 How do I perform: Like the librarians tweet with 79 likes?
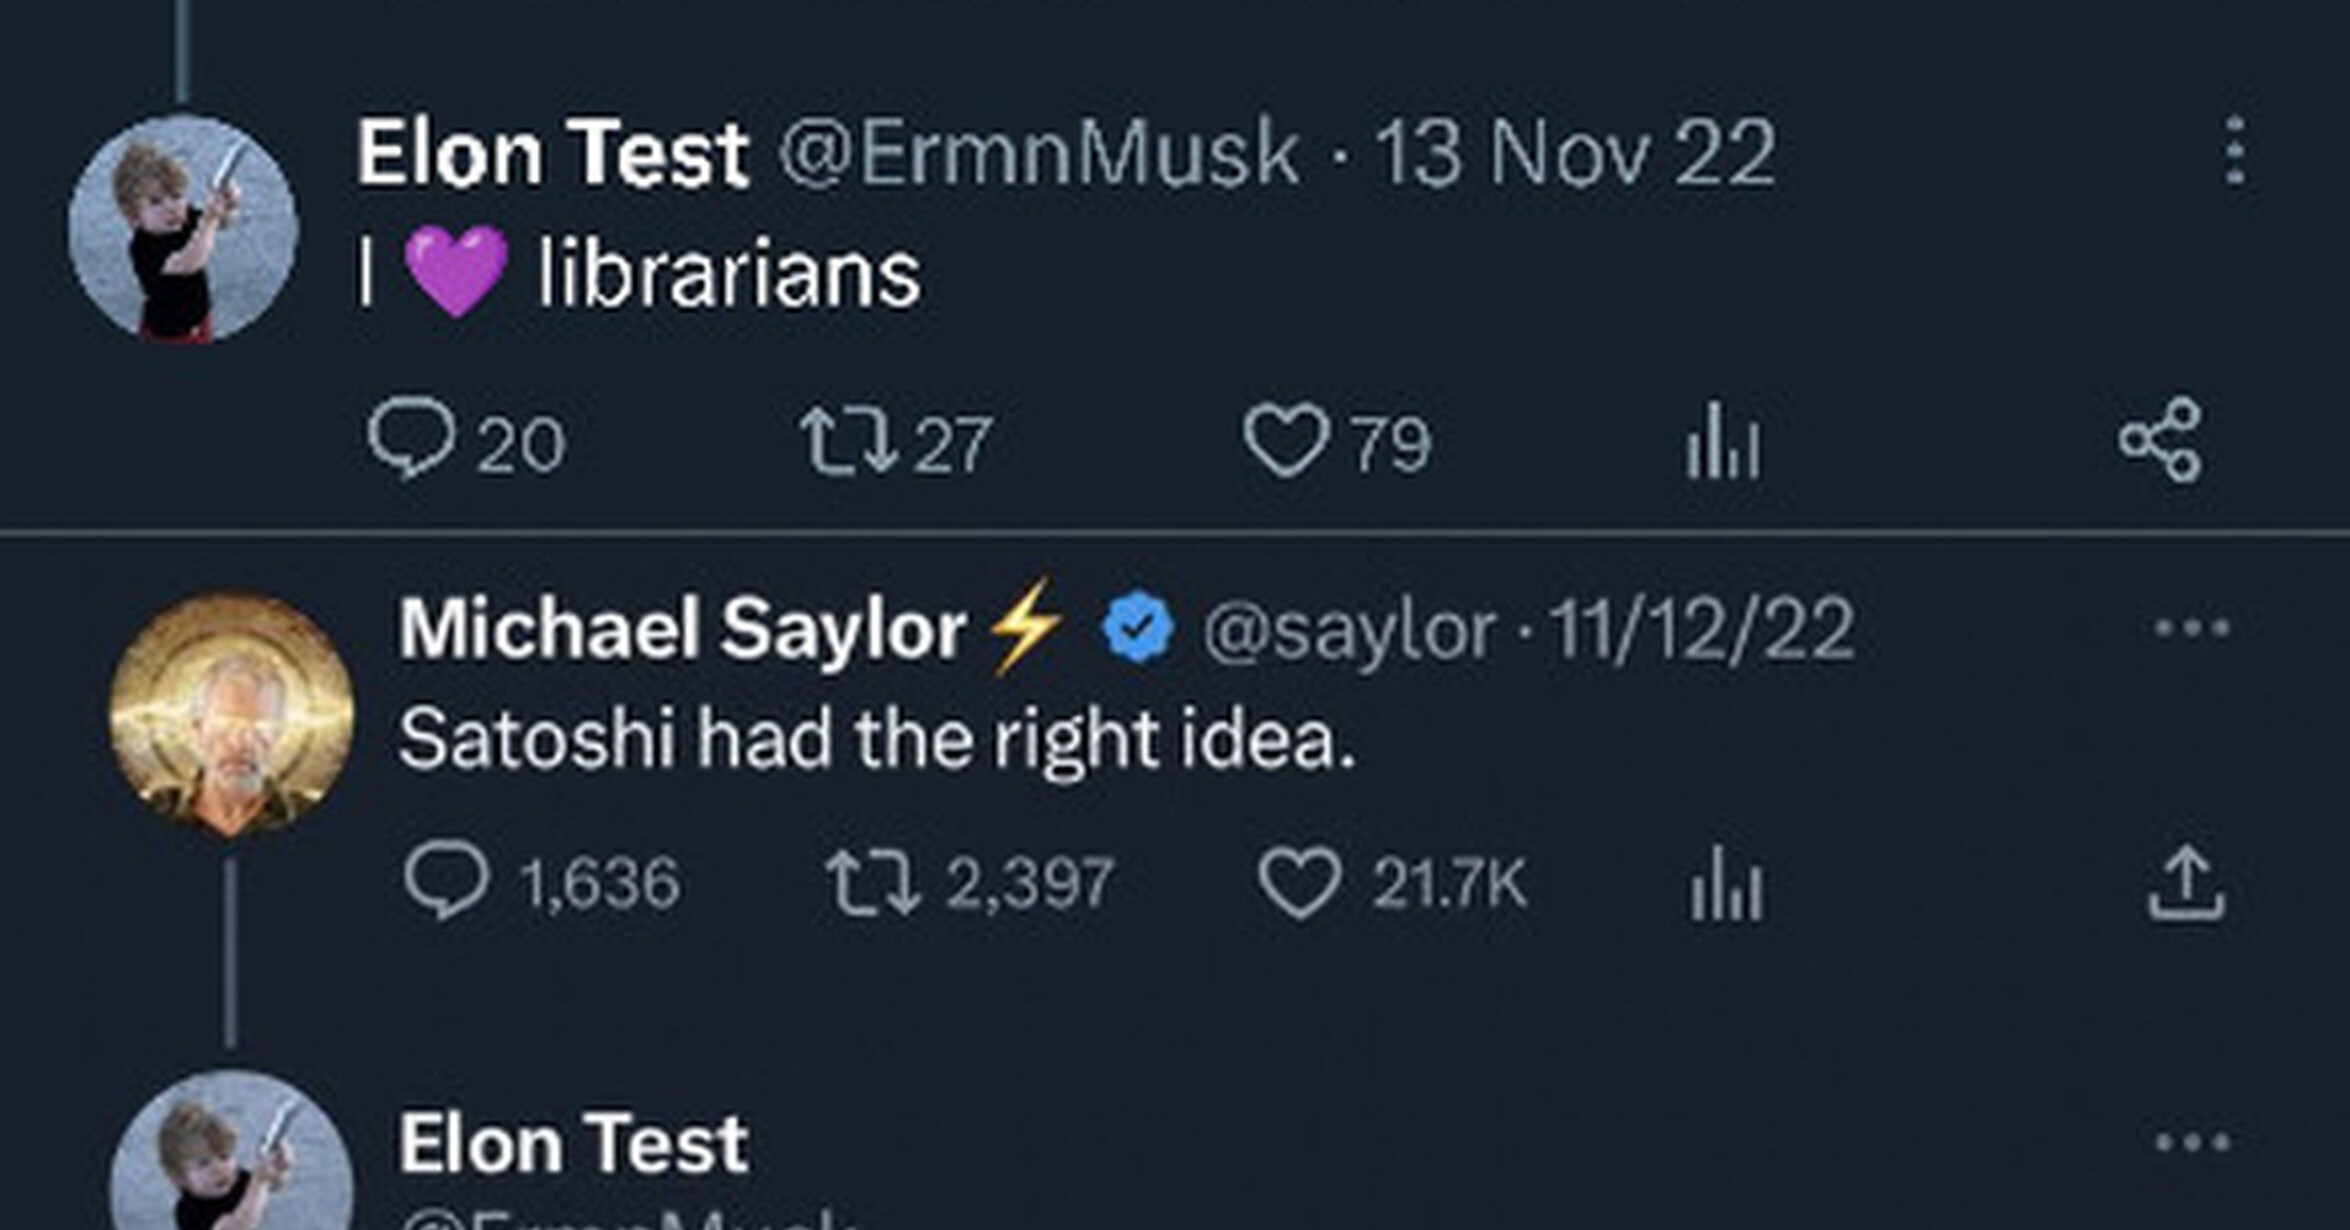pos(1286,441)
